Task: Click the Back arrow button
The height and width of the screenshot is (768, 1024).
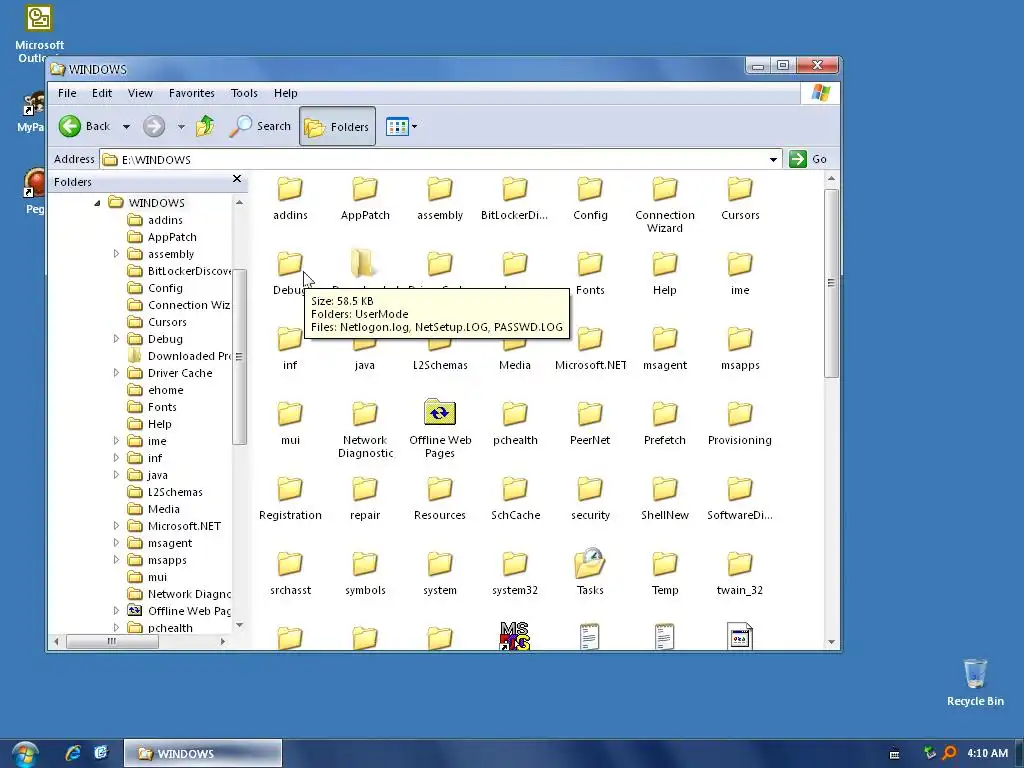Action: [70, 126]
